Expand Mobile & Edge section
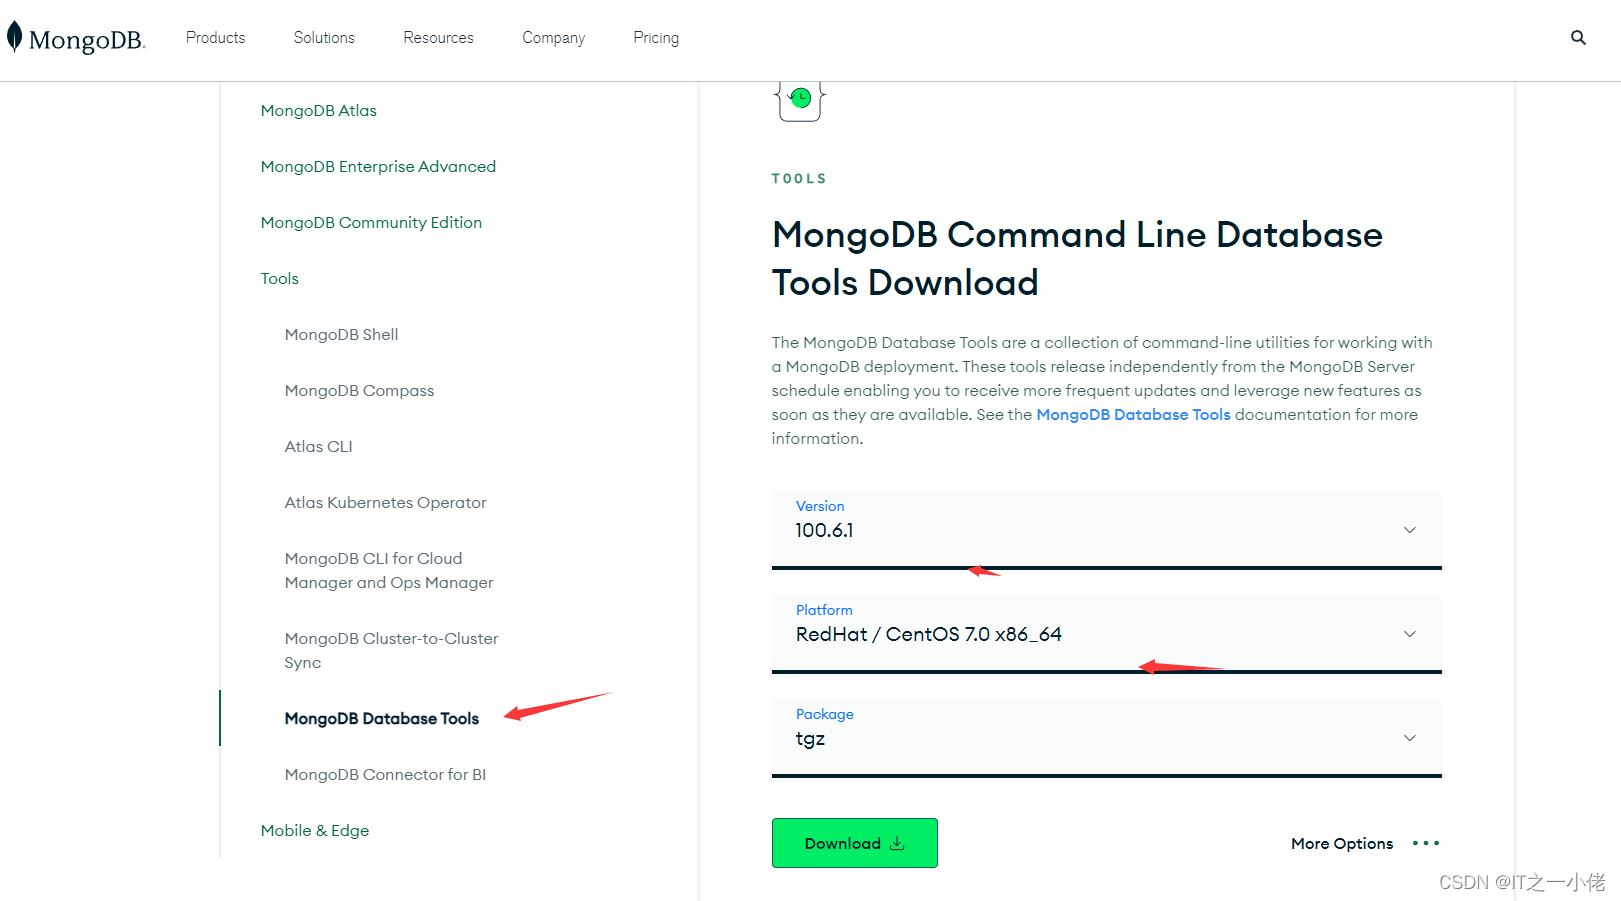Image resolution: width=1621 pixels, height=901 pixels. point(315,831)
